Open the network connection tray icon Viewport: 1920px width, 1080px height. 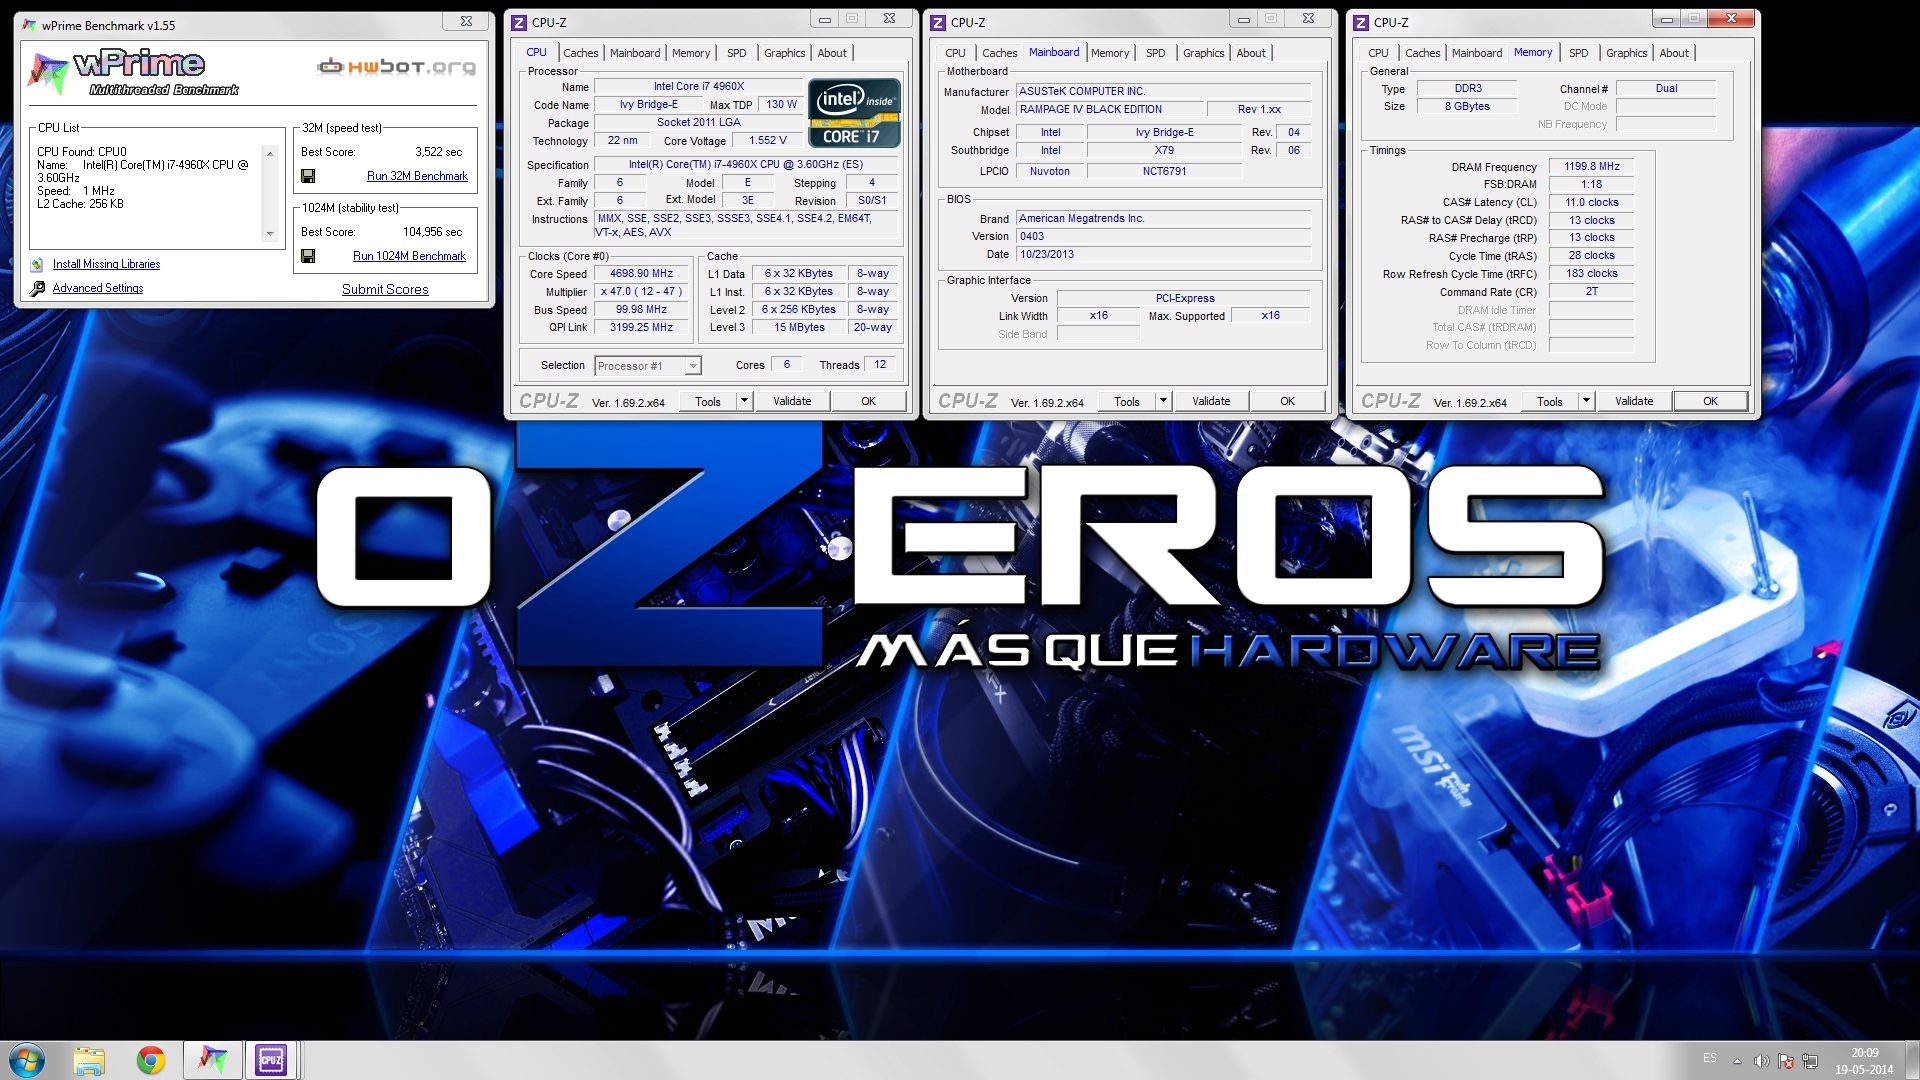1810,1061
